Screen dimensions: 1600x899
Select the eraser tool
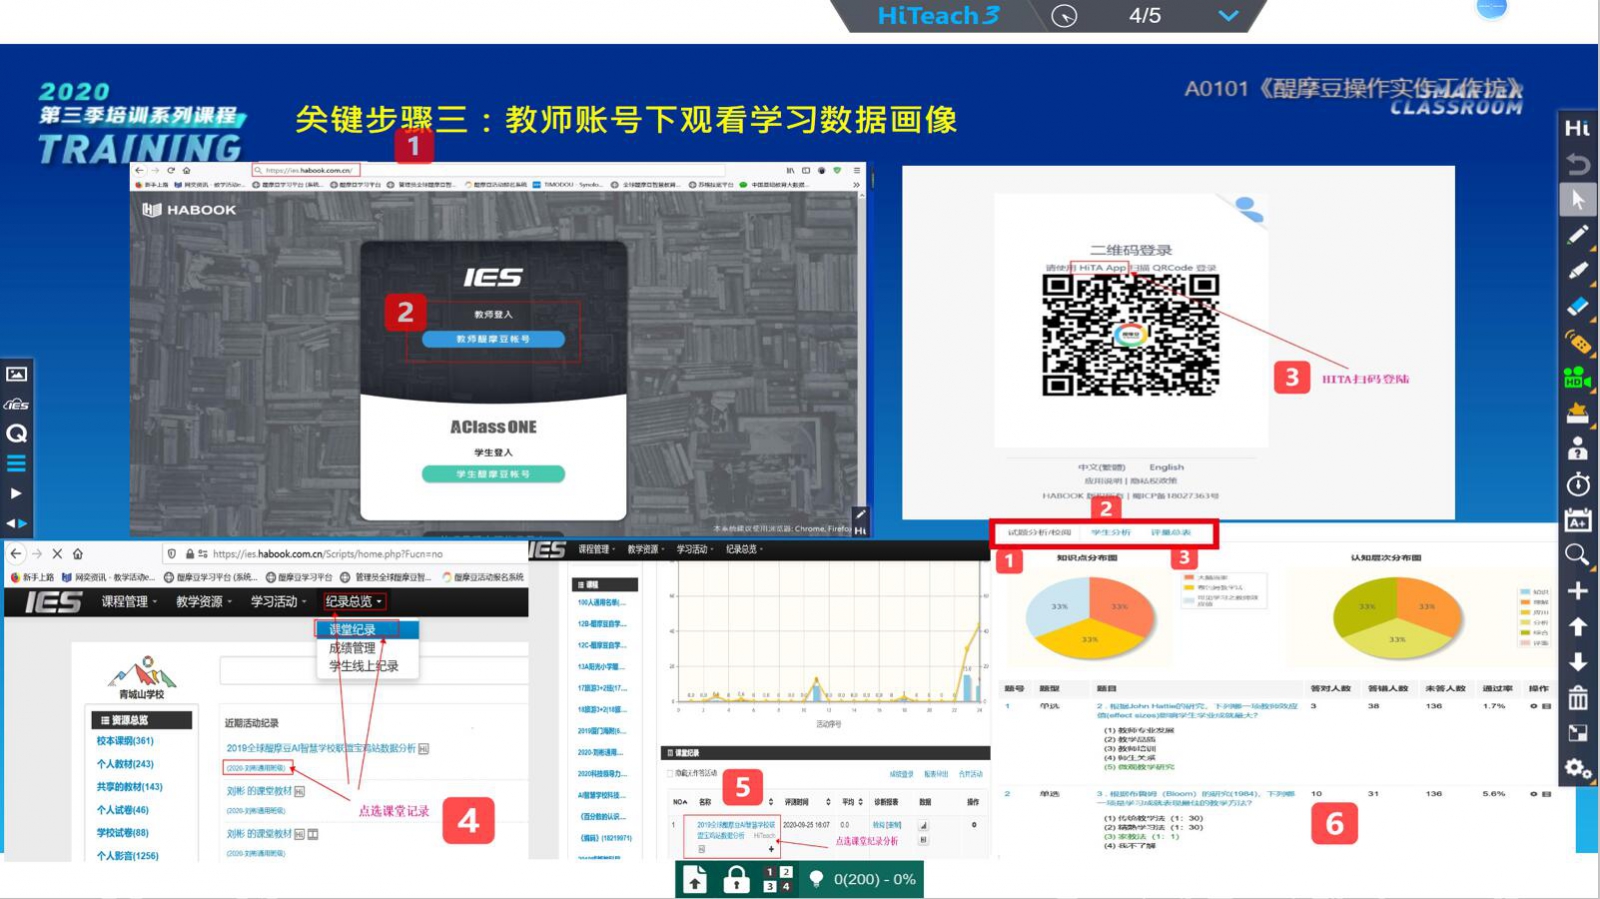click(x=1577, y=307)
